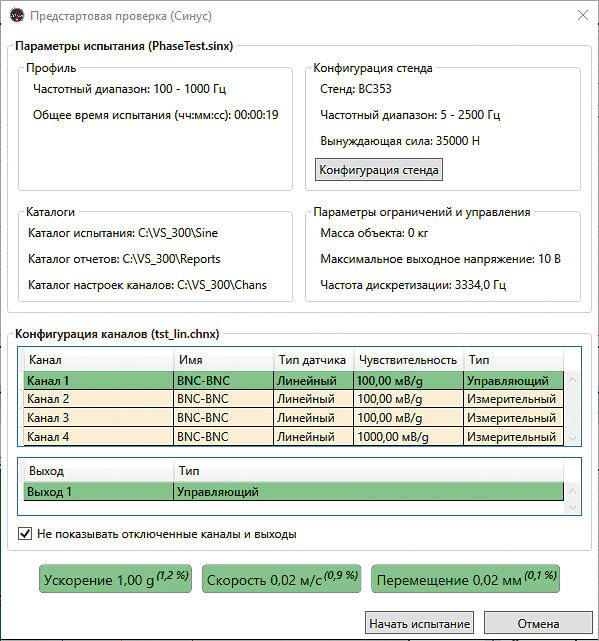The height and width of the screenshot is (641, 599).
Task: Click the Скорость 0,02 м/с indicator
Action: (x=281, y=578)
